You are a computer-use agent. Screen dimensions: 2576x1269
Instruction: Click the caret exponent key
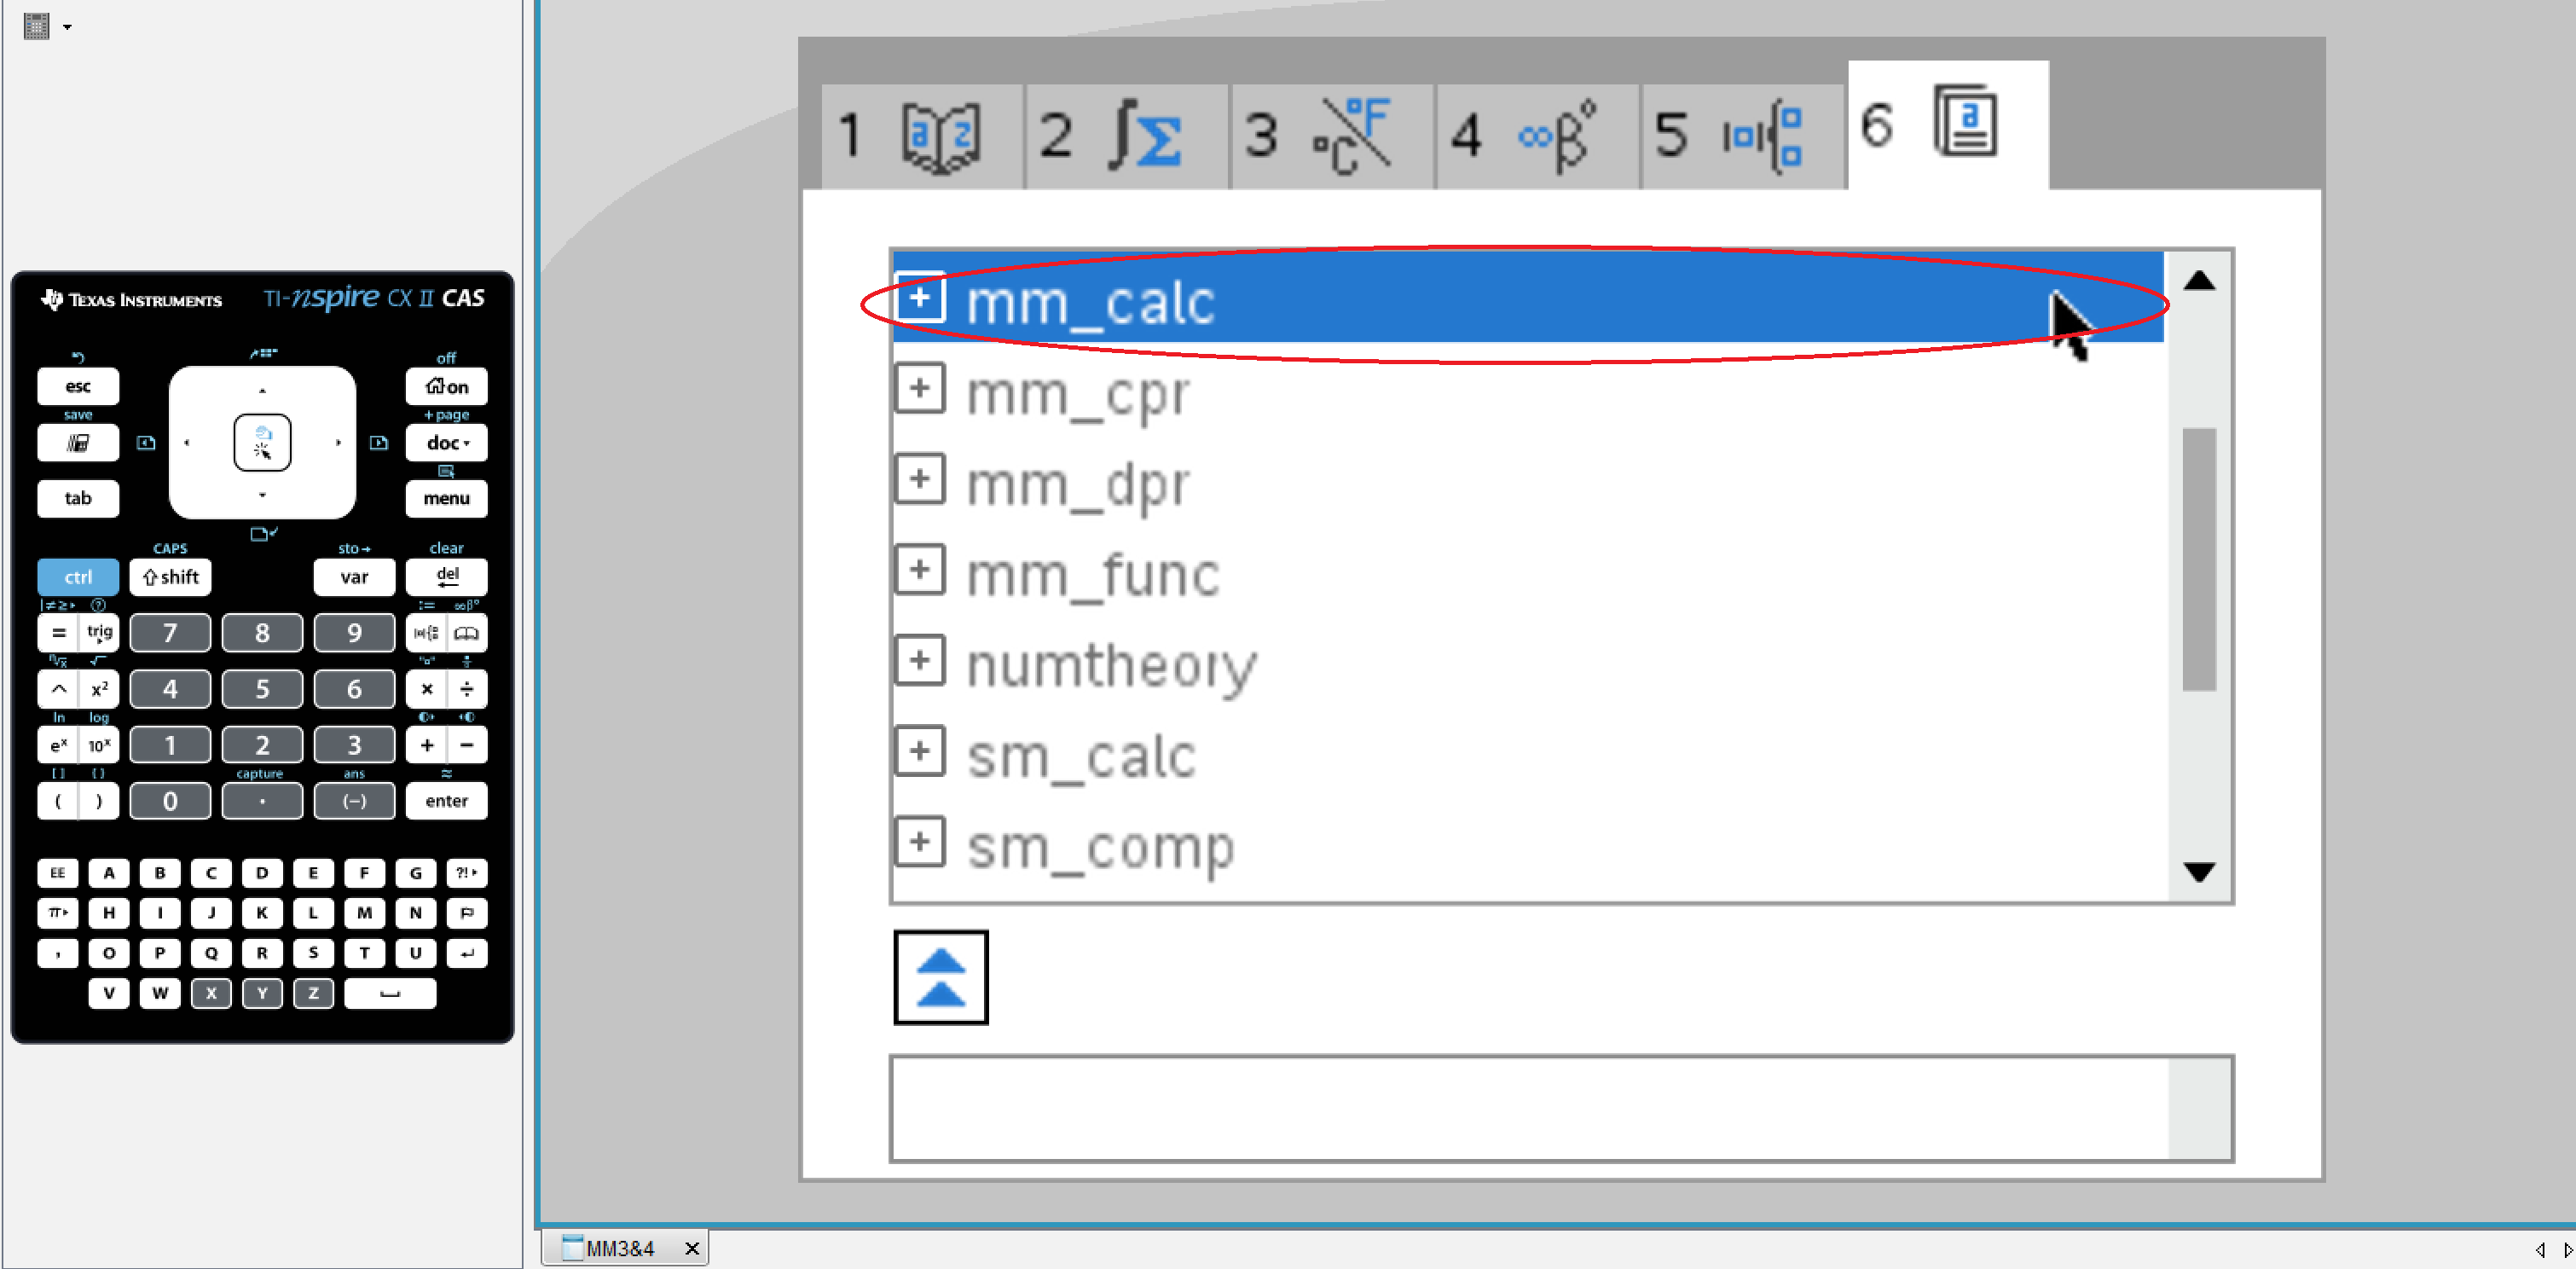[x=58, y=689]
